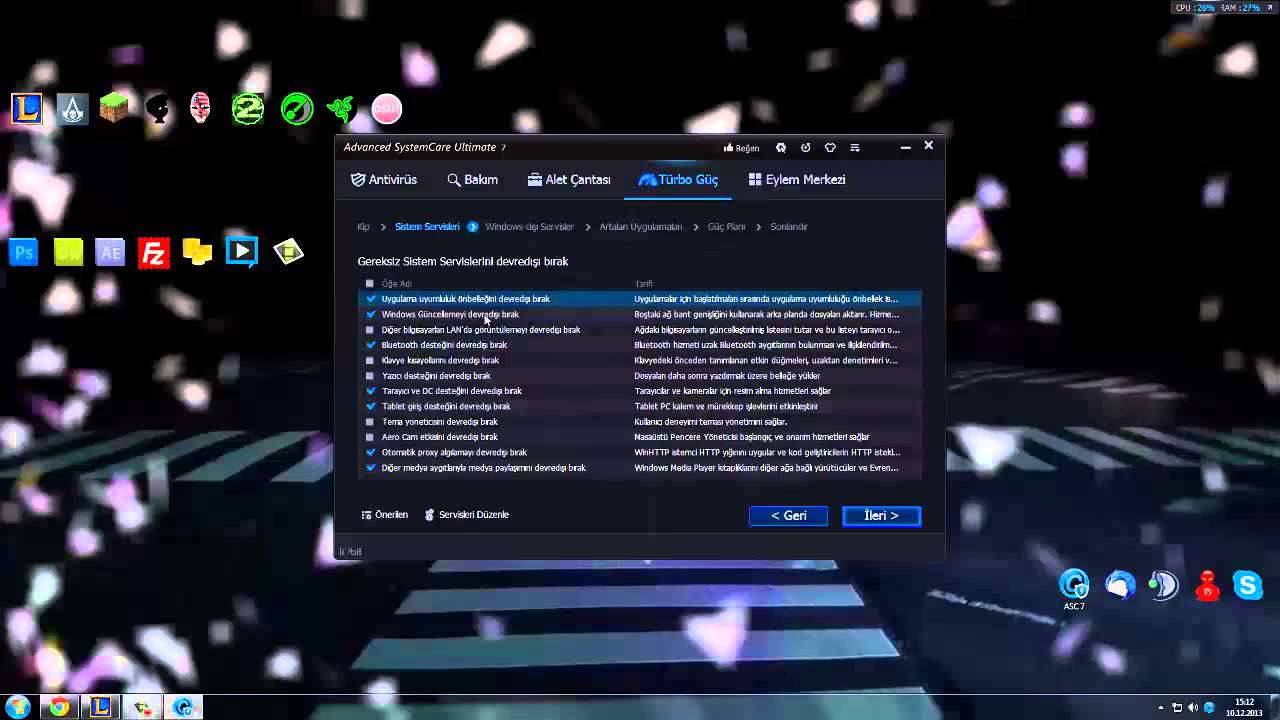The image size is (1280, 720).
Task: Open Payday clown mask icon
Action: [200, 108]
